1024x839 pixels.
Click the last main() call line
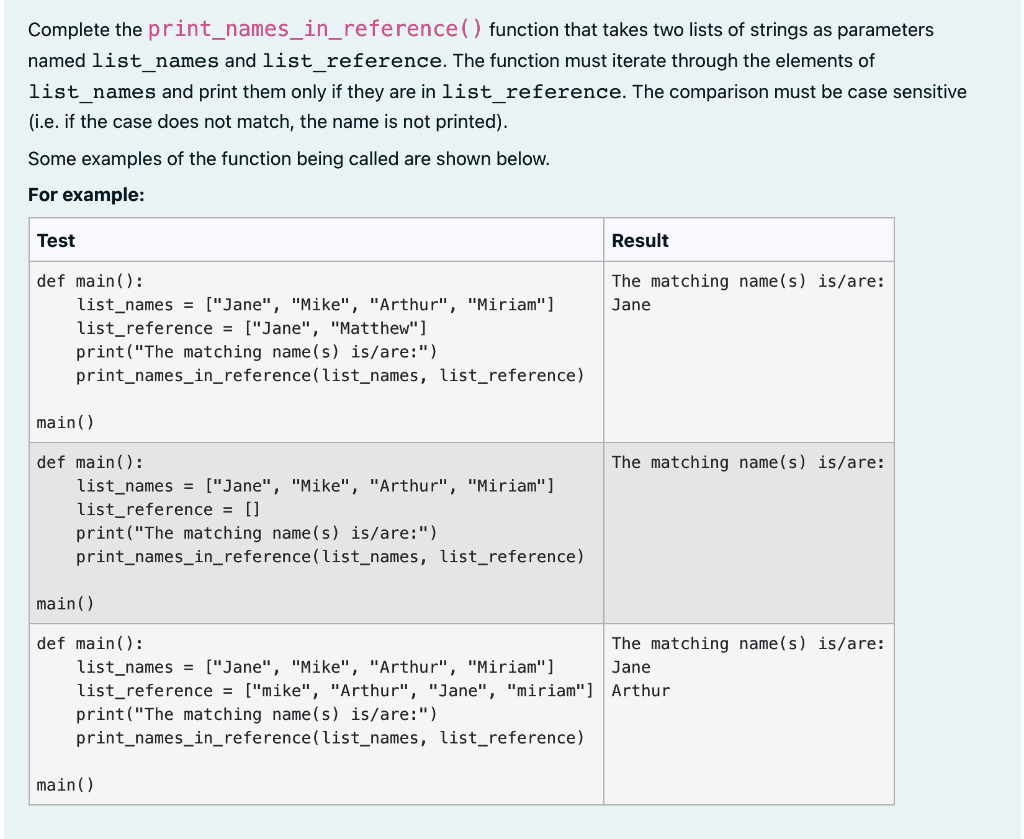(60, 785)
